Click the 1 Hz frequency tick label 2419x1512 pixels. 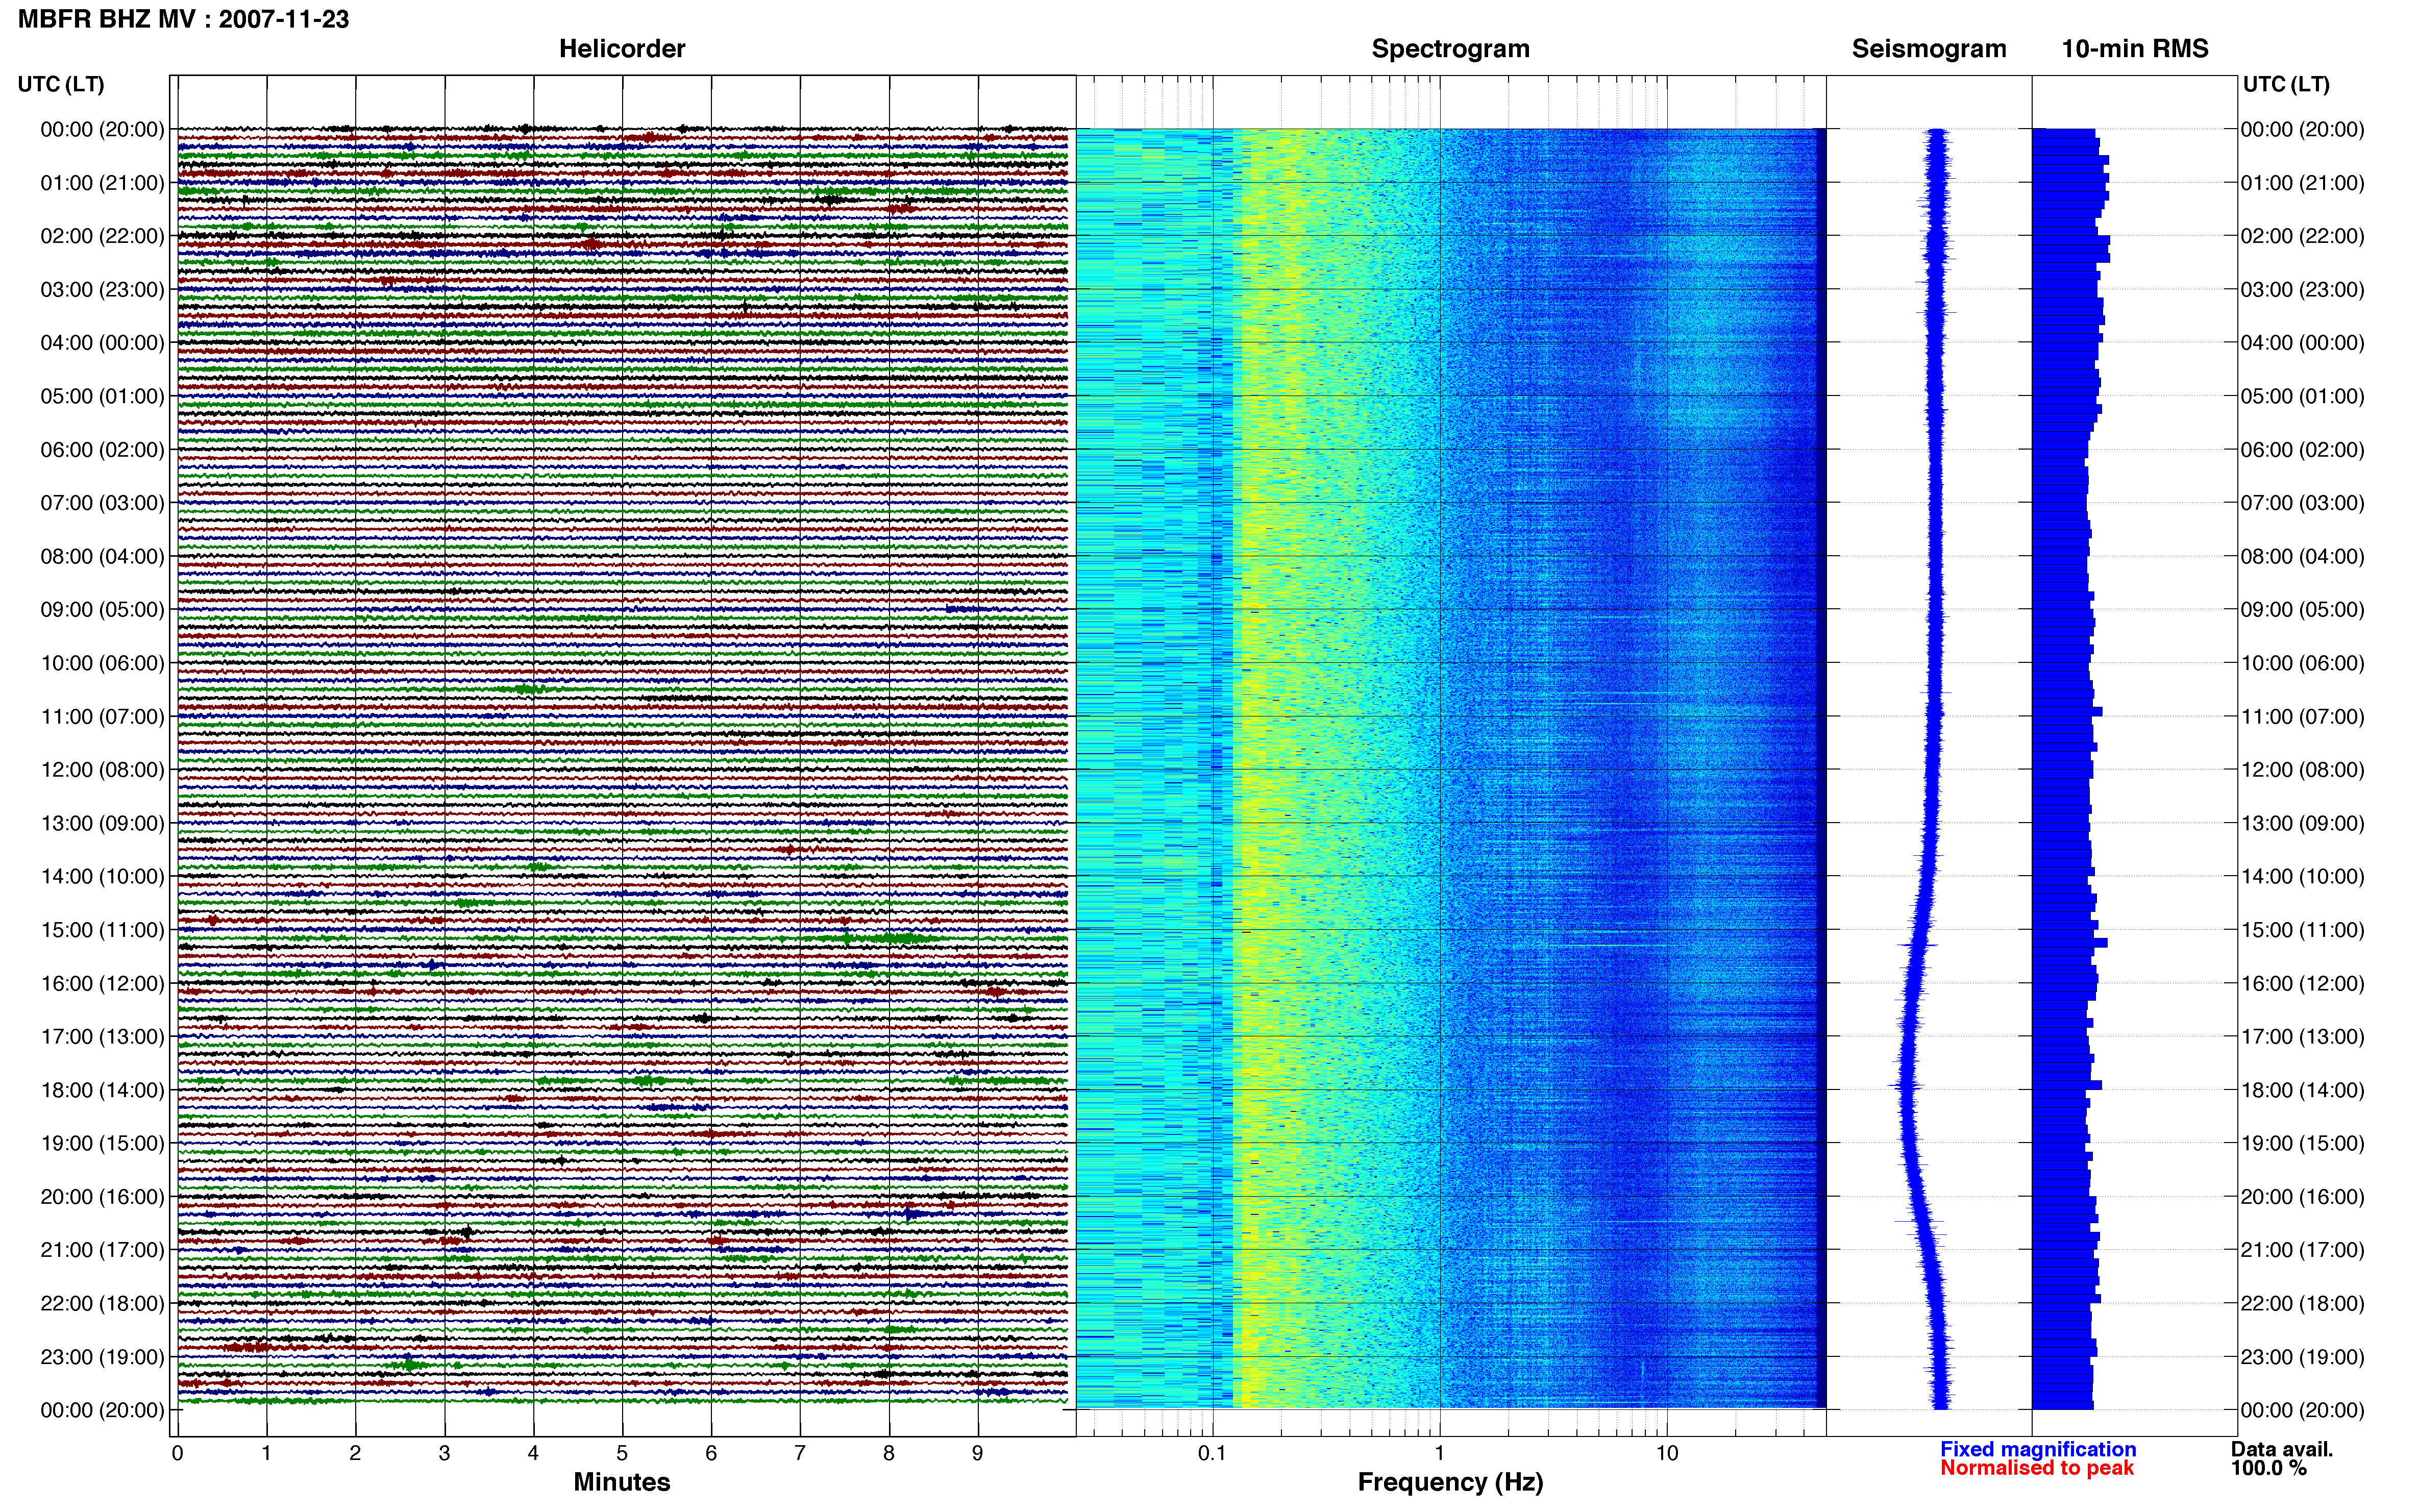[1440, 1453]
